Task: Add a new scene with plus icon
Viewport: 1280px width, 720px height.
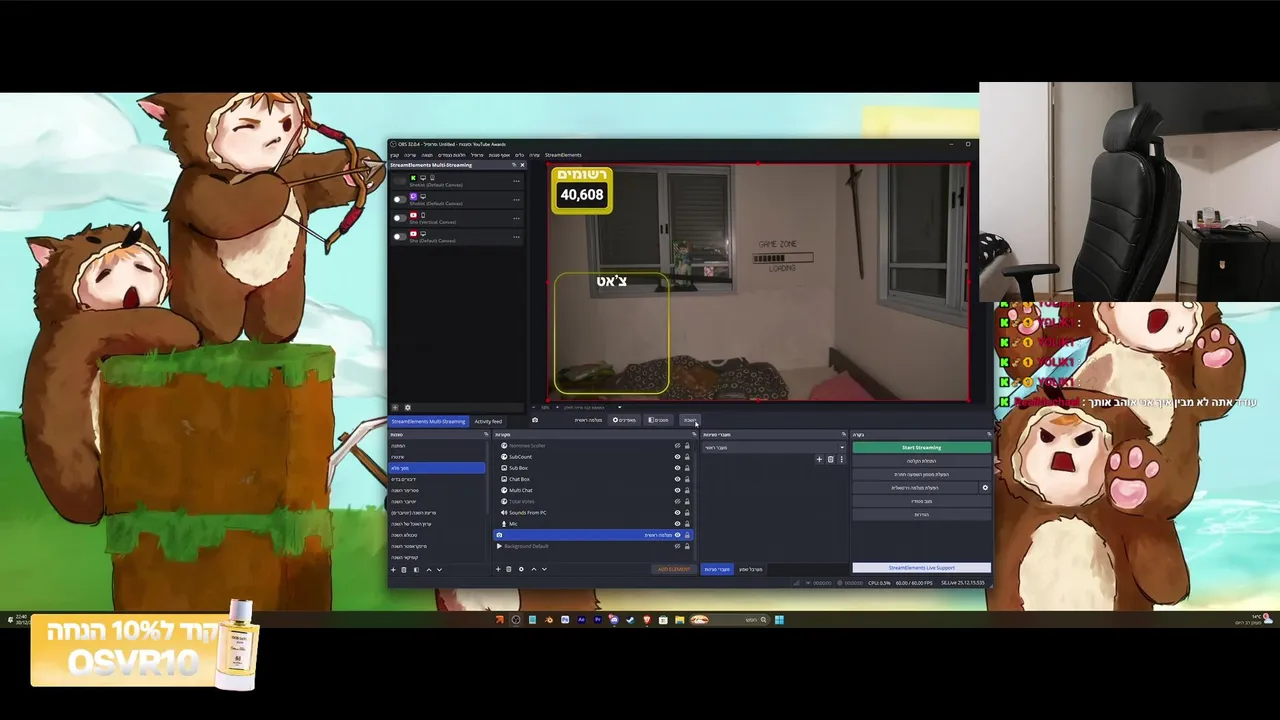Action: click(393, 569)
